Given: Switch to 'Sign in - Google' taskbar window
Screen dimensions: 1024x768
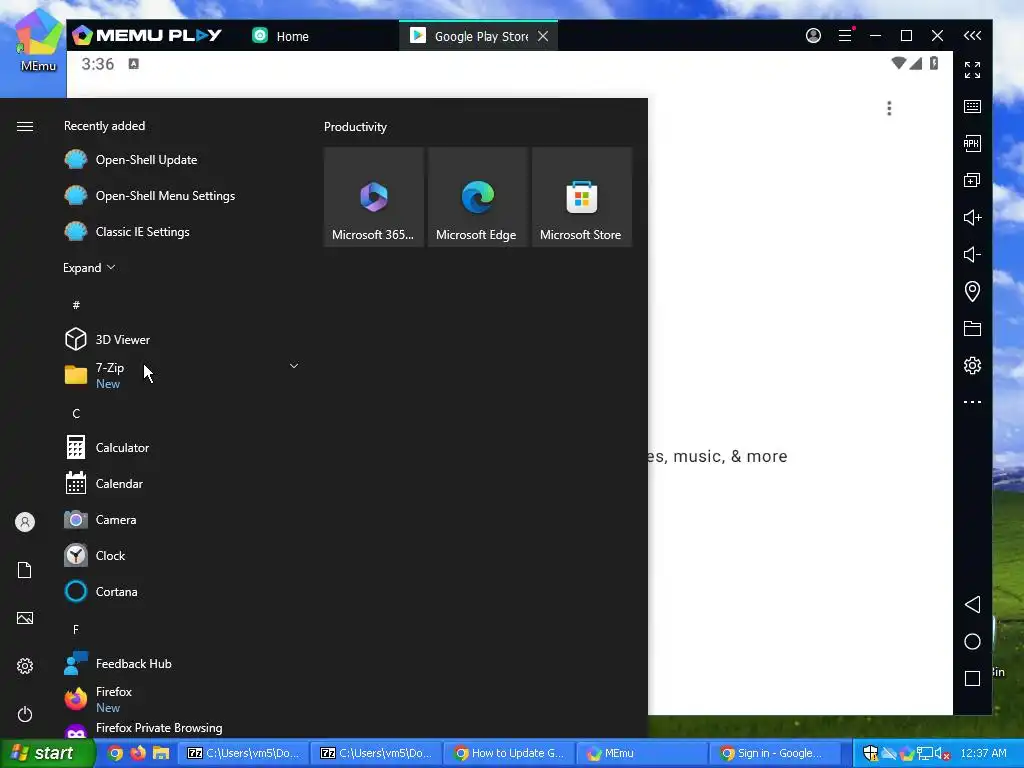Looking at the screenshot, I should (775, 753).
